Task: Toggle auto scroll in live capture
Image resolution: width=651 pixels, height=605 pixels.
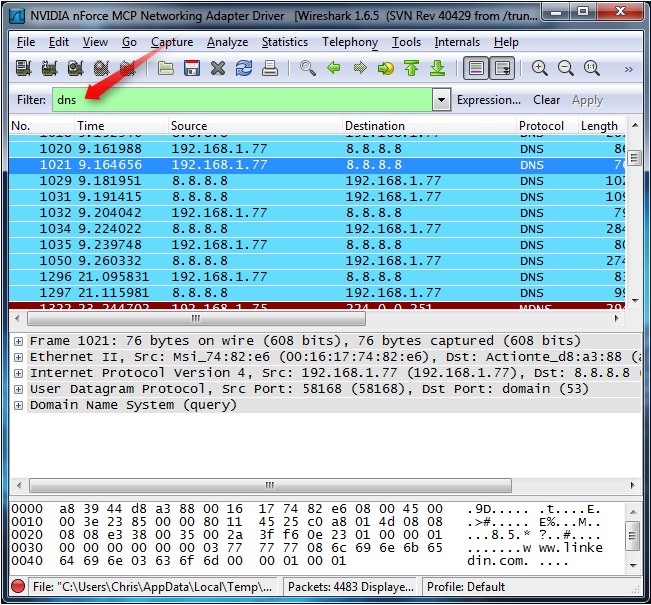Action: 502,69
